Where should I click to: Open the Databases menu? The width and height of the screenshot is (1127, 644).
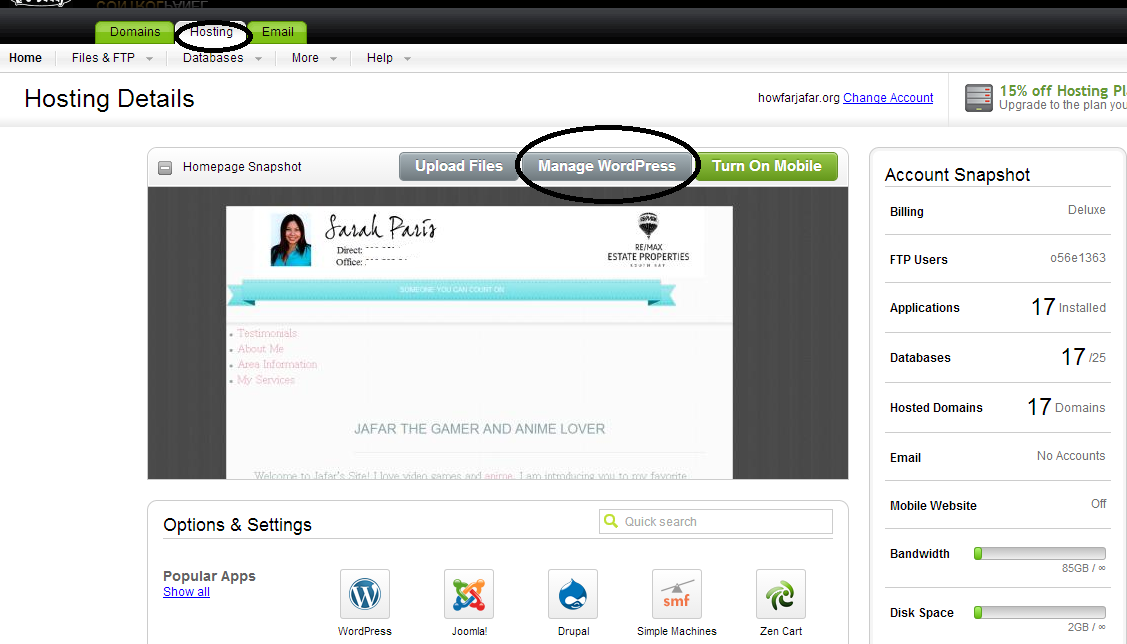213,58
